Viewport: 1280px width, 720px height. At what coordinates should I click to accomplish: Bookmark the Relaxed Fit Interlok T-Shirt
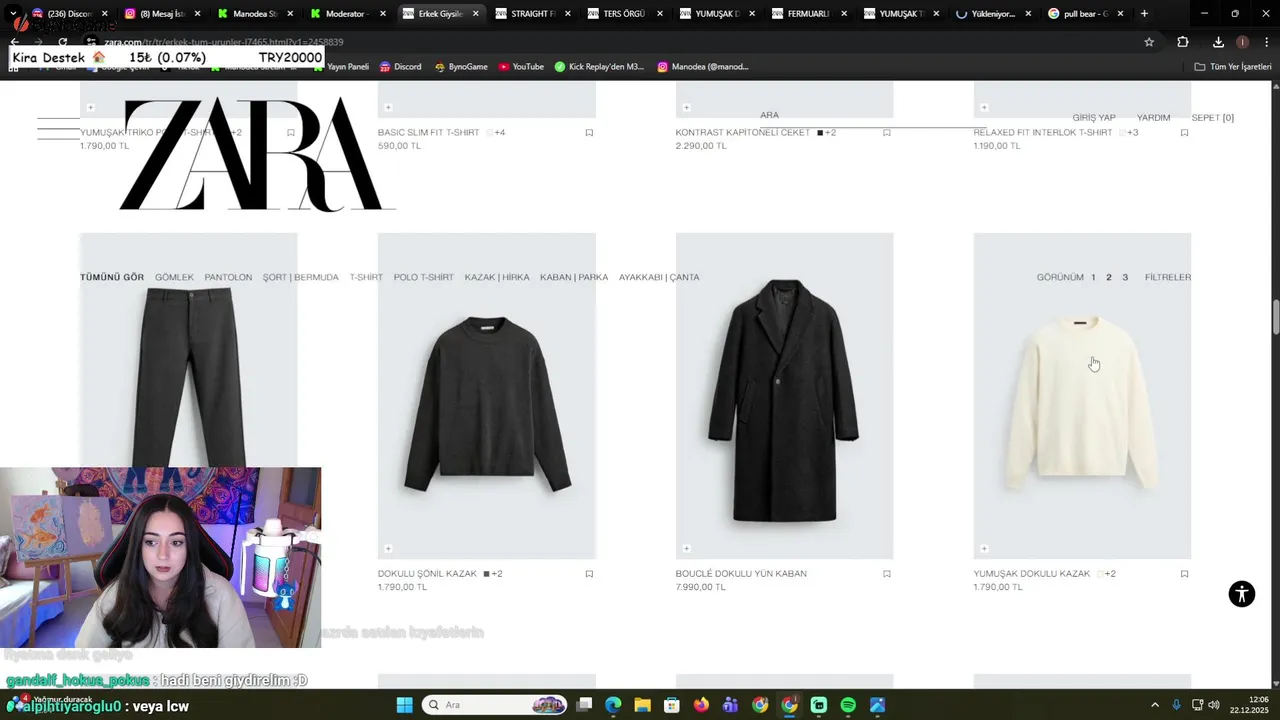[1184, 132]
